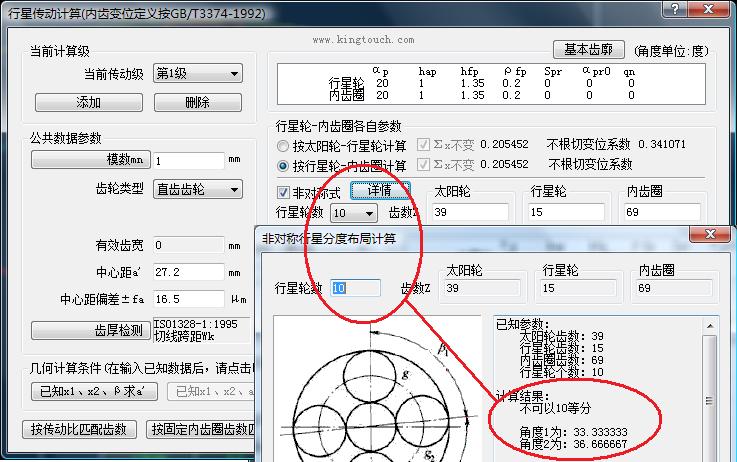Click the 不可以10等分 result text
737x462 pixels.
555,408
